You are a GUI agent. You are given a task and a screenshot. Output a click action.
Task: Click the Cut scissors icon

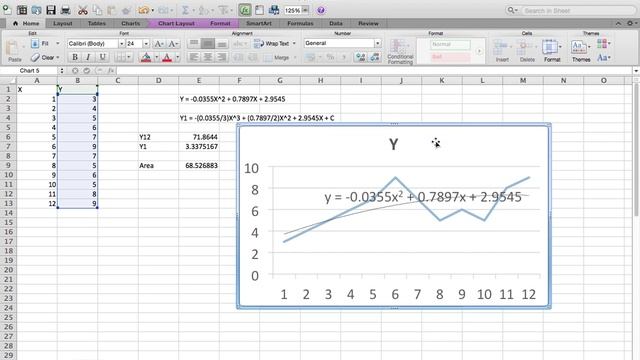coord(83,10)
